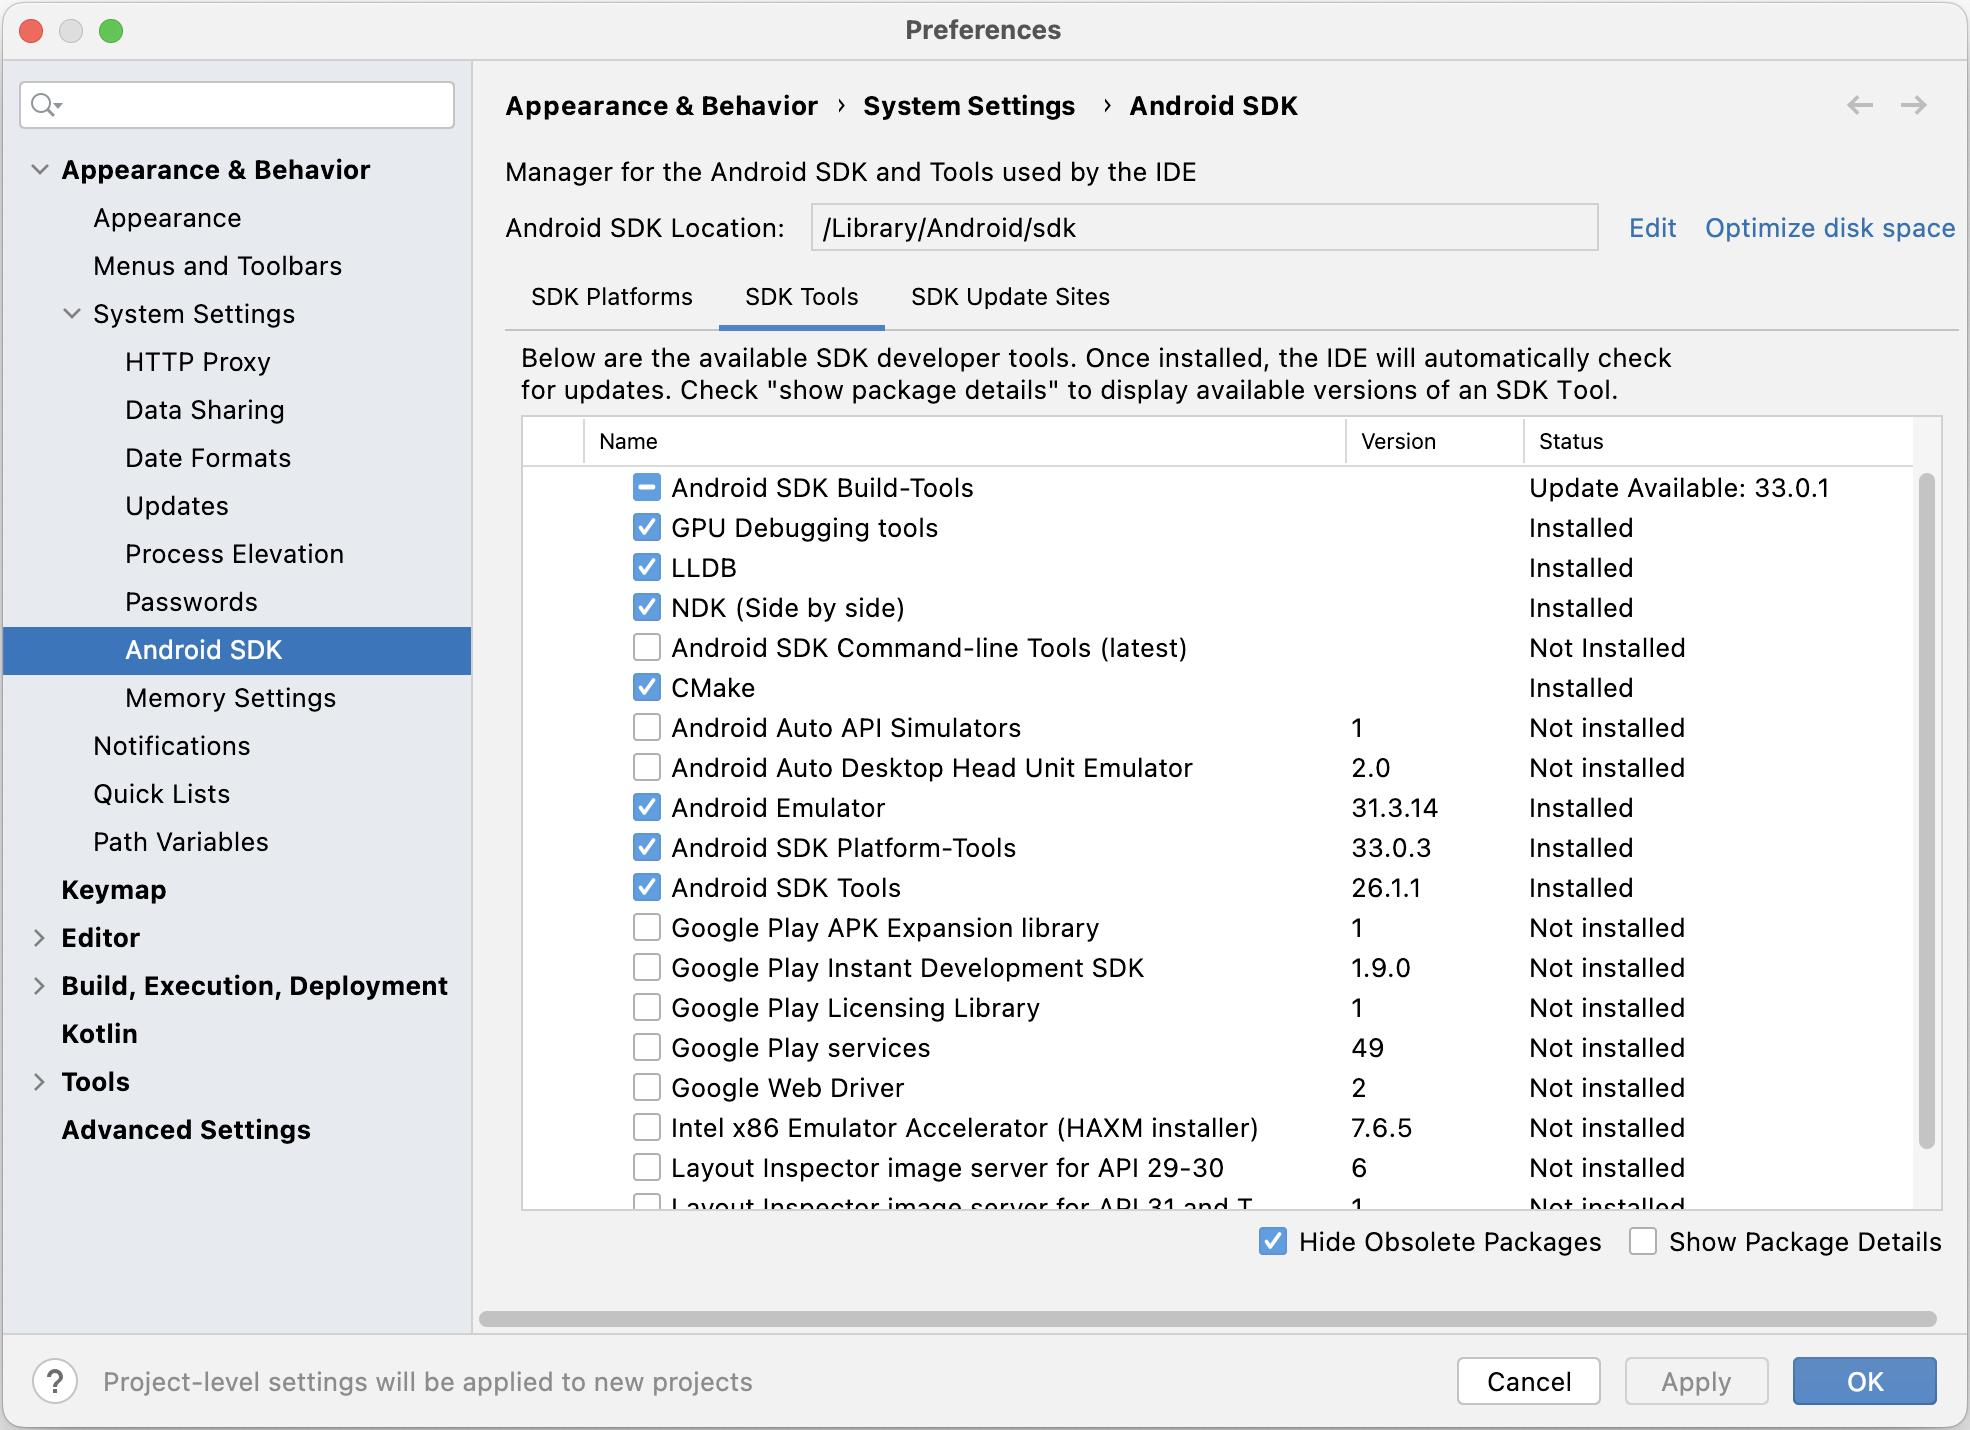Viewport: 1970px width, 1430px height.
Task: Expand Build, Execution, Deployment group
Action: (x=40, y=986)
